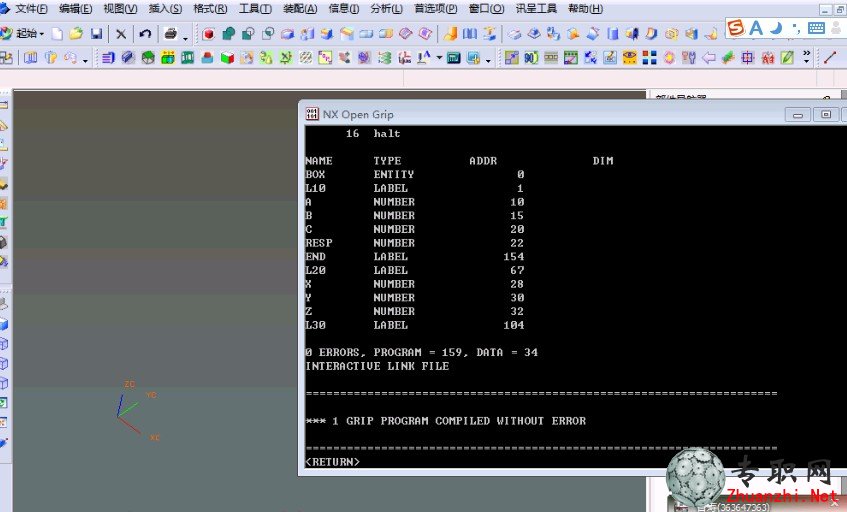Click the blue cylinder icon
The width and height of the screenshot is (847, 512).
pyautogui.click(x=612, y=34)
